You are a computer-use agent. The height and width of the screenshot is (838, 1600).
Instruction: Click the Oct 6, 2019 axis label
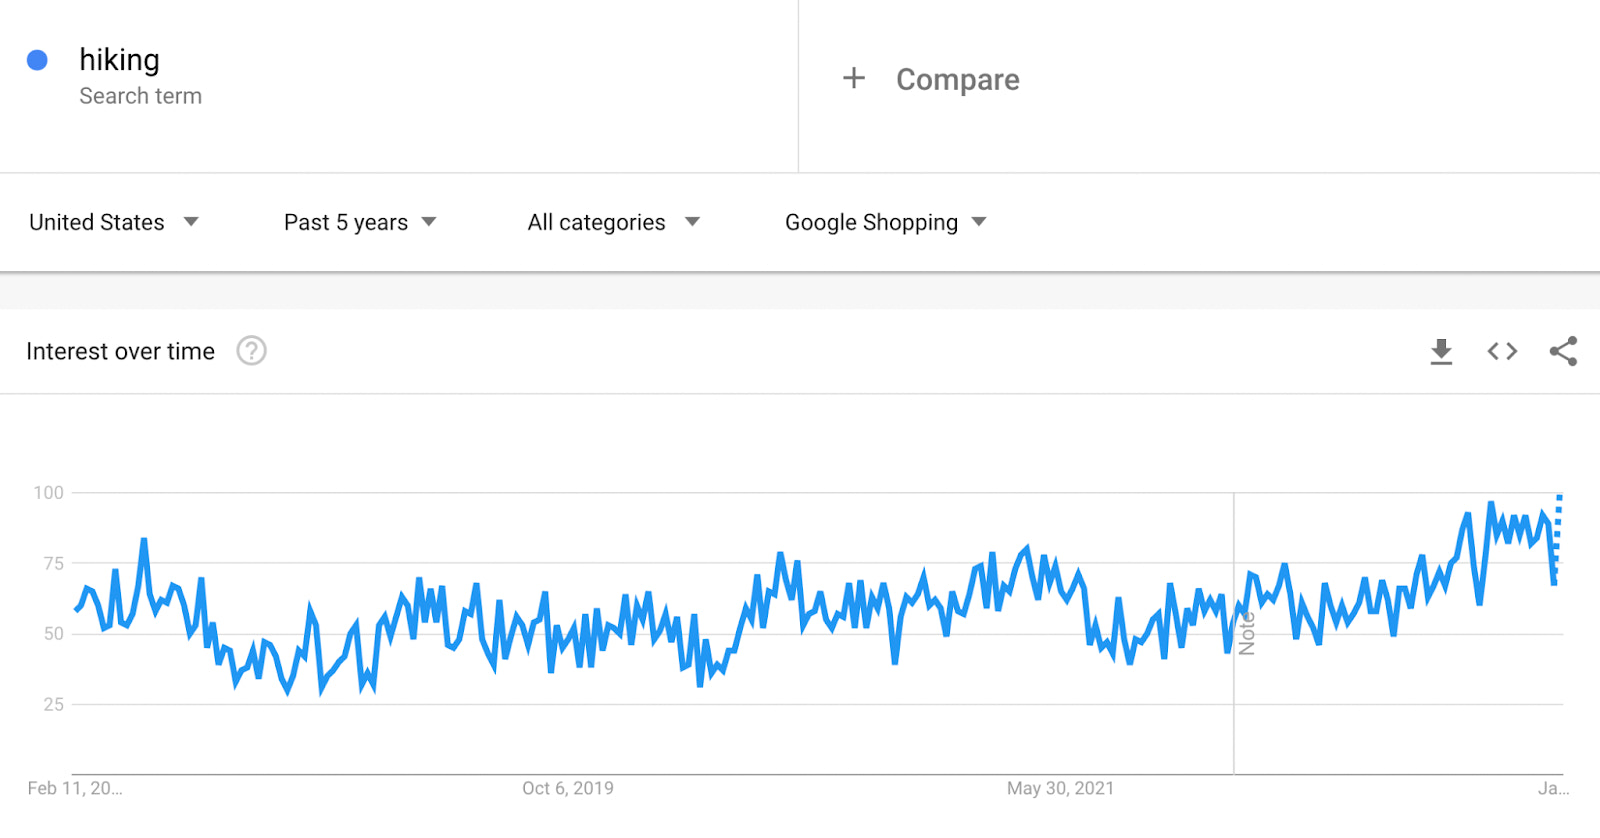[x=566, y=788]
